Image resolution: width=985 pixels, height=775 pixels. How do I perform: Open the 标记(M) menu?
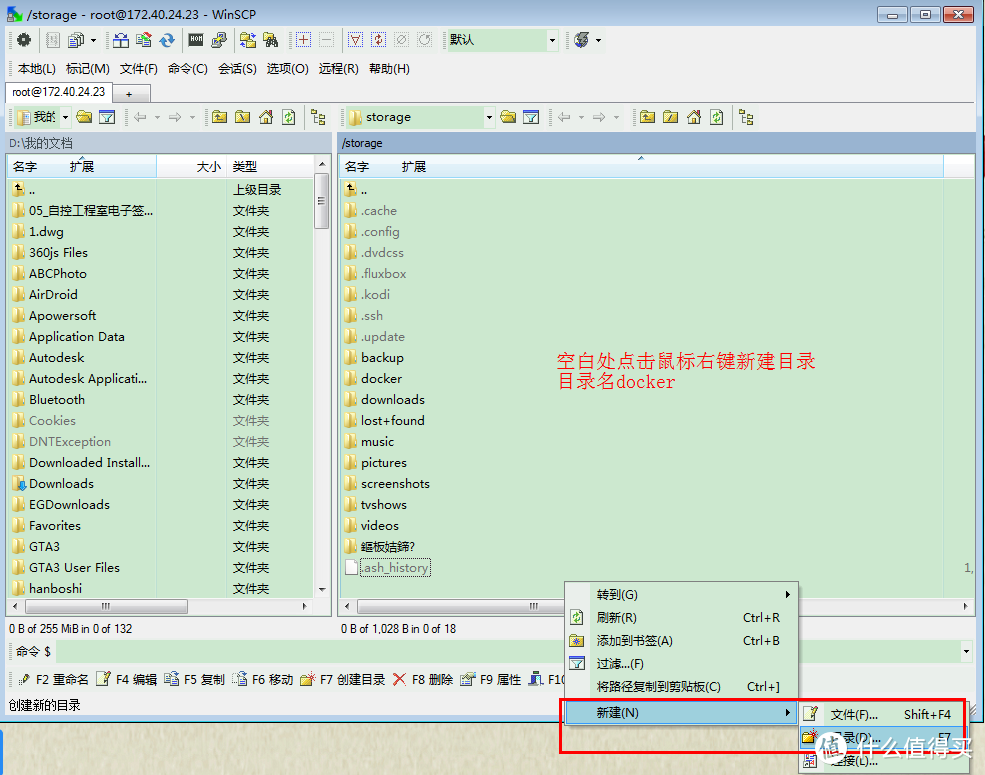click(x=88, y=68)
